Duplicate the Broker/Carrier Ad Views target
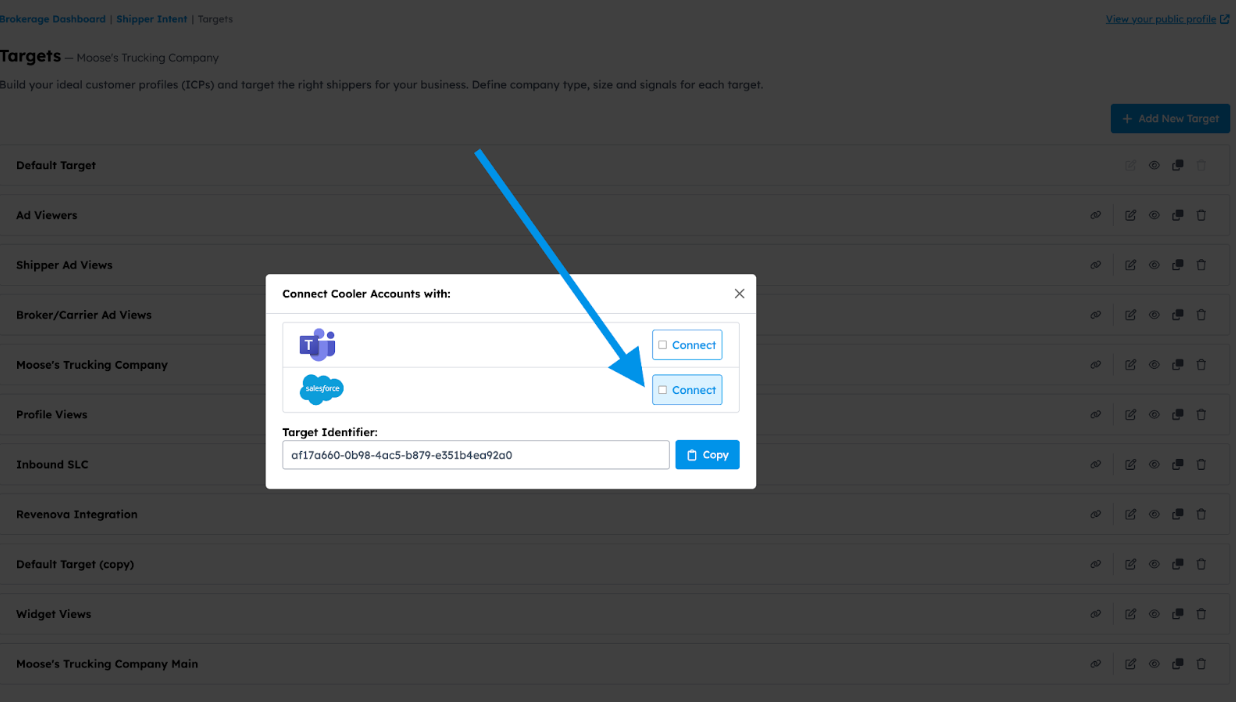This screenshot has height=702, width=1236. coord(1177,315)
